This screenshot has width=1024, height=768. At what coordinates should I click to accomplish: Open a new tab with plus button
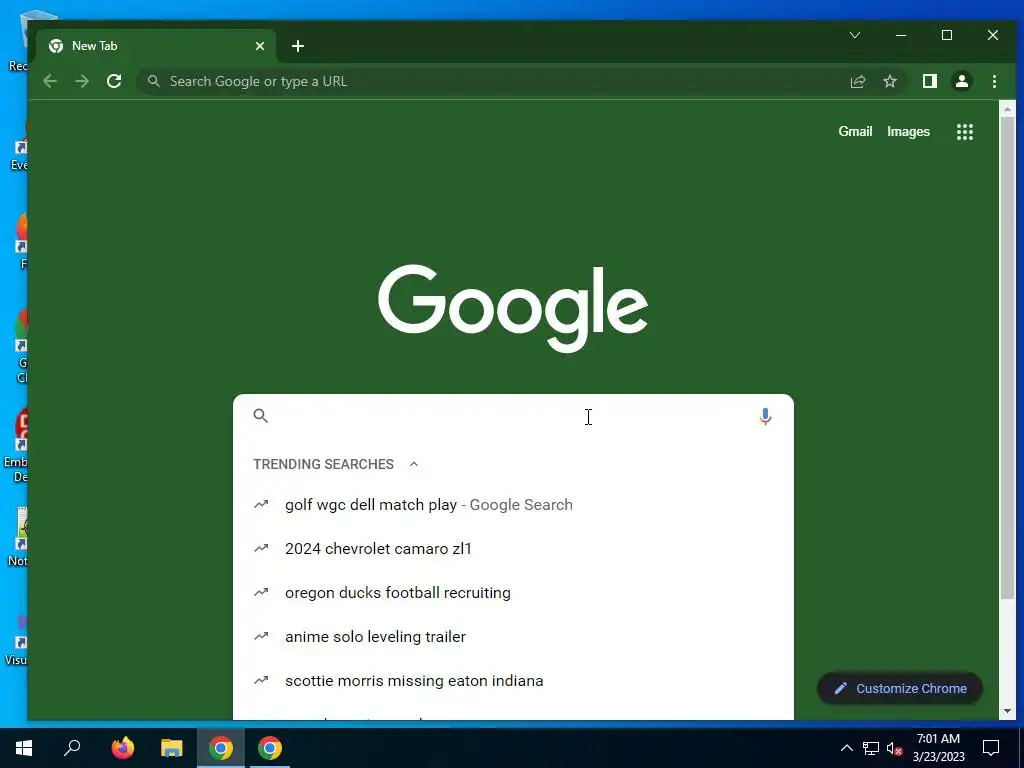(x=298, y=46)
